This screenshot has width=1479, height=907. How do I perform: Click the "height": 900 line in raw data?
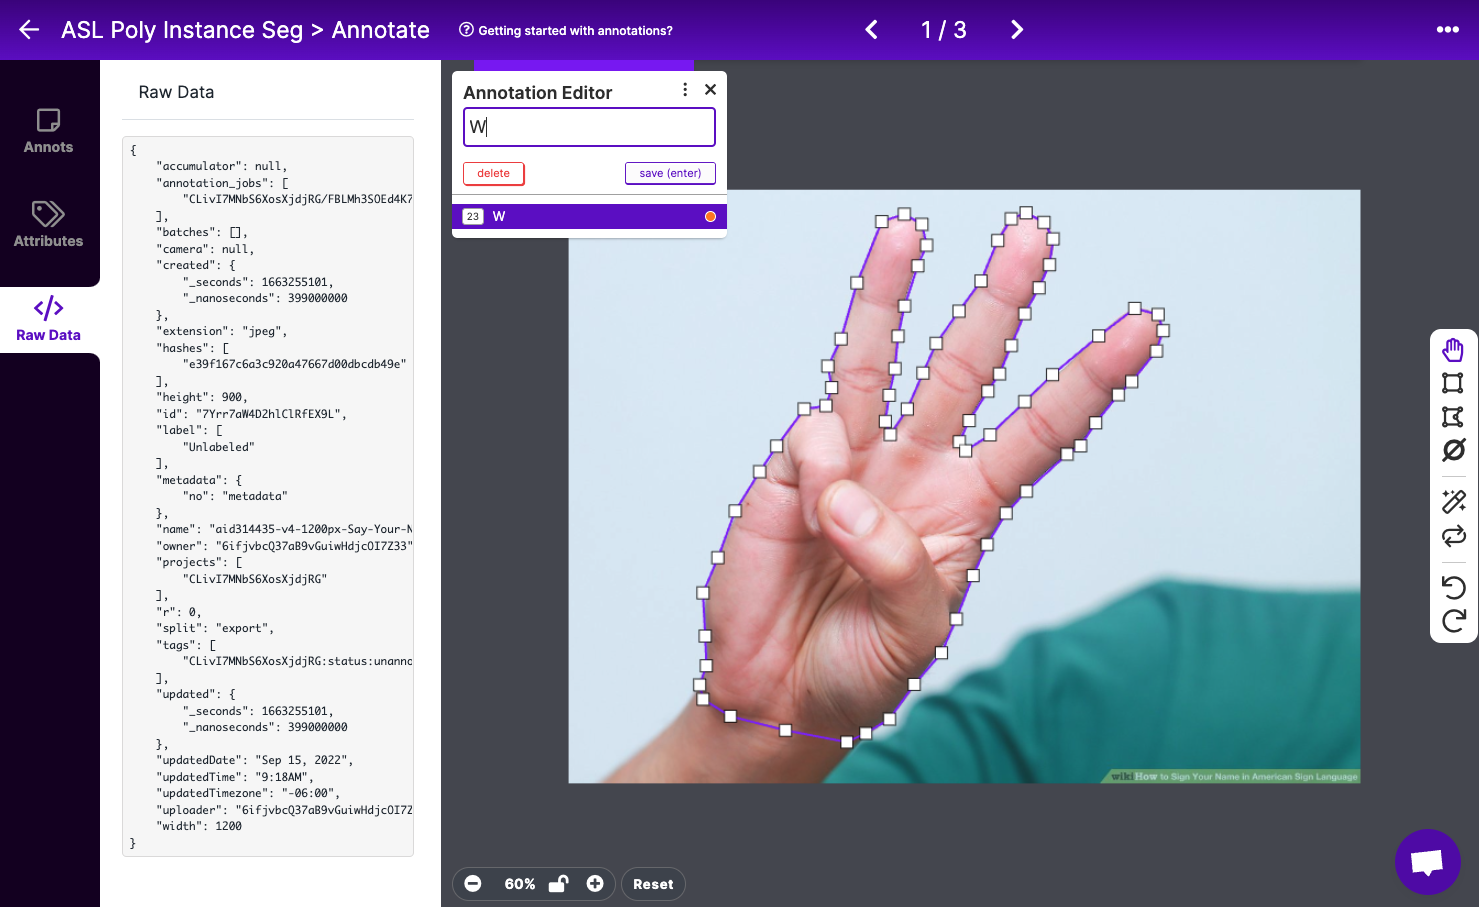tap(202, 397)
